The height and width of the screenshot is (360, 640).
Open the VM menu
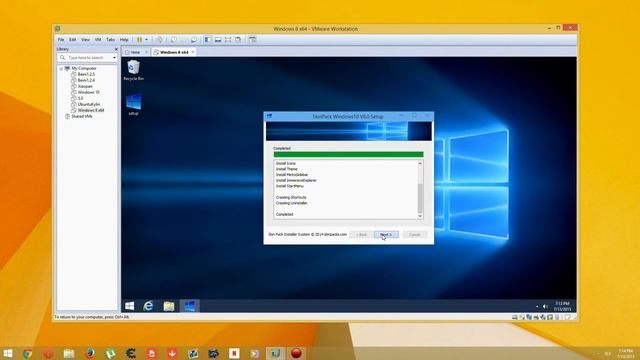(x=98, y=40)
